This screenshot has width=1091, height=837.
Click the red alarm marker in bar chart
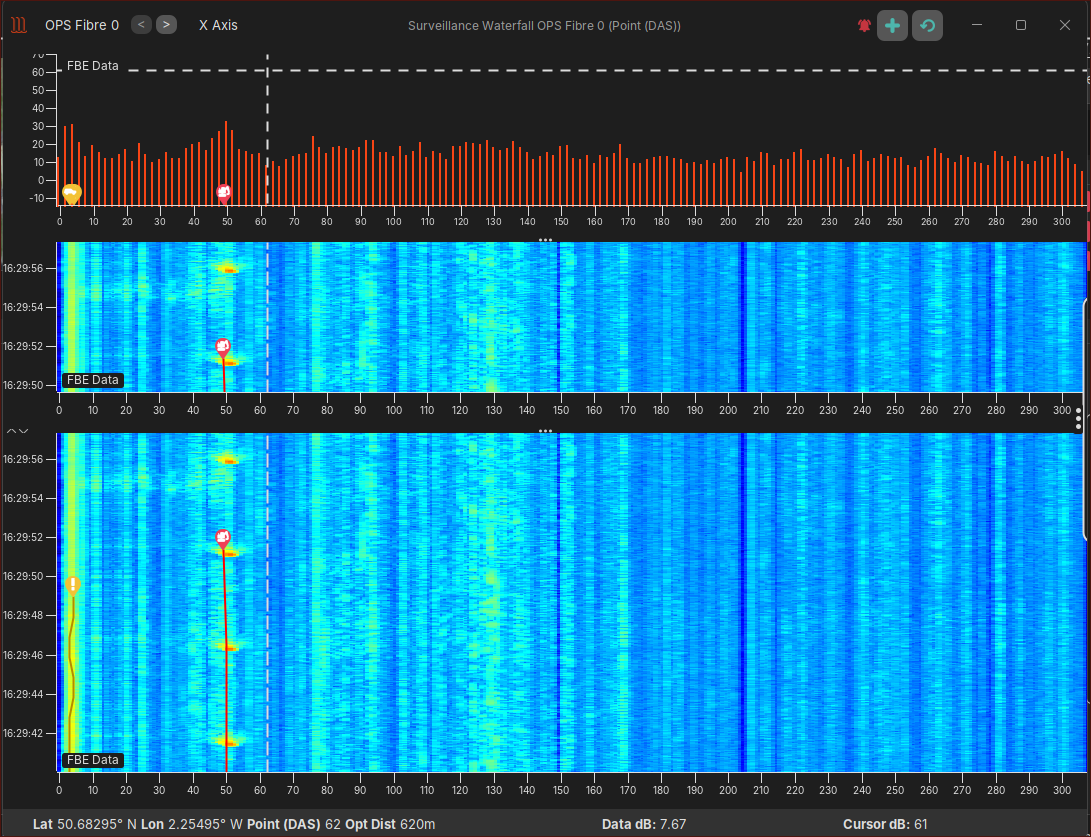coord(224,191)
